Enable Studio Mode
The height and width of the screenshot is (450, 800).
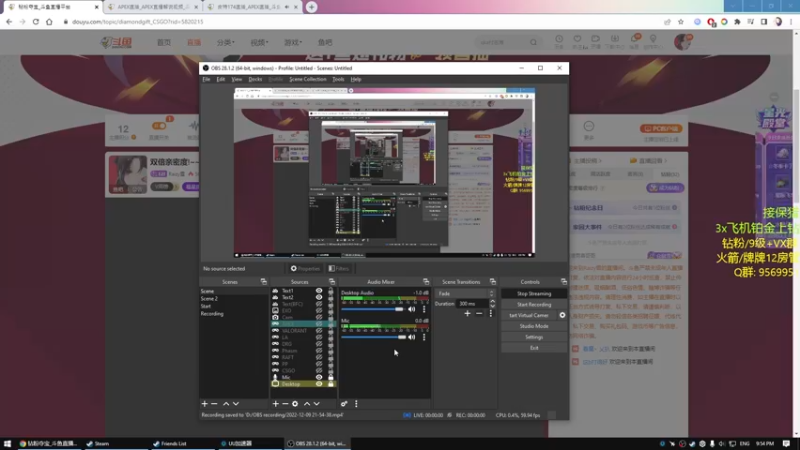click(534, 326)
